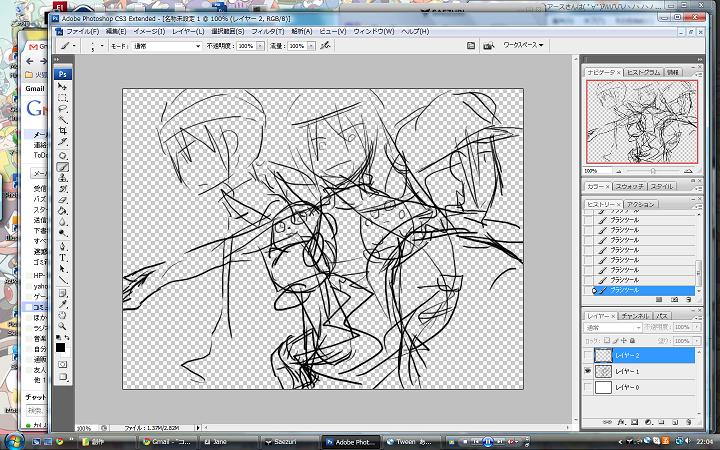Open Gmail in the taskbar
Image resolution: width=720 pixels, height=450 pixels.
click(x=169, y=442)
